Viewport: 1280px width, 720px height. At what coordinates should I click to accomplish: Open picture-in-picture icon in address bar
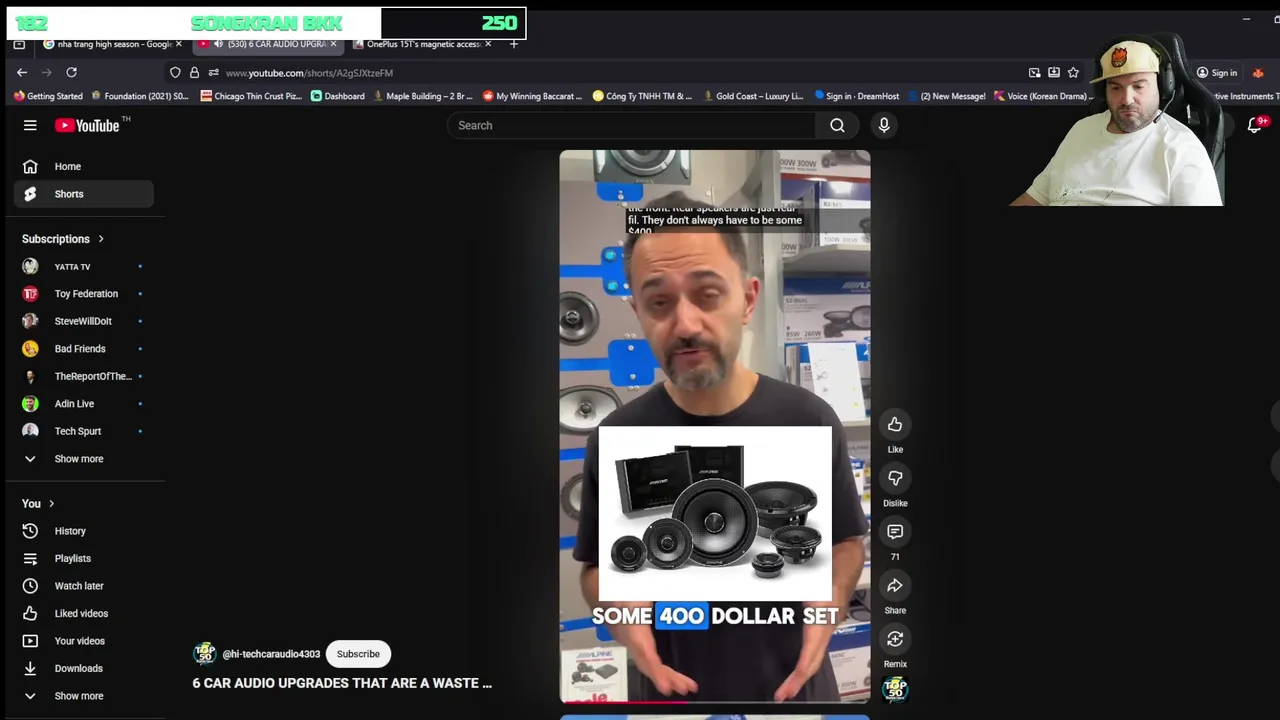pyautogui.click(x=1034, y=72)
